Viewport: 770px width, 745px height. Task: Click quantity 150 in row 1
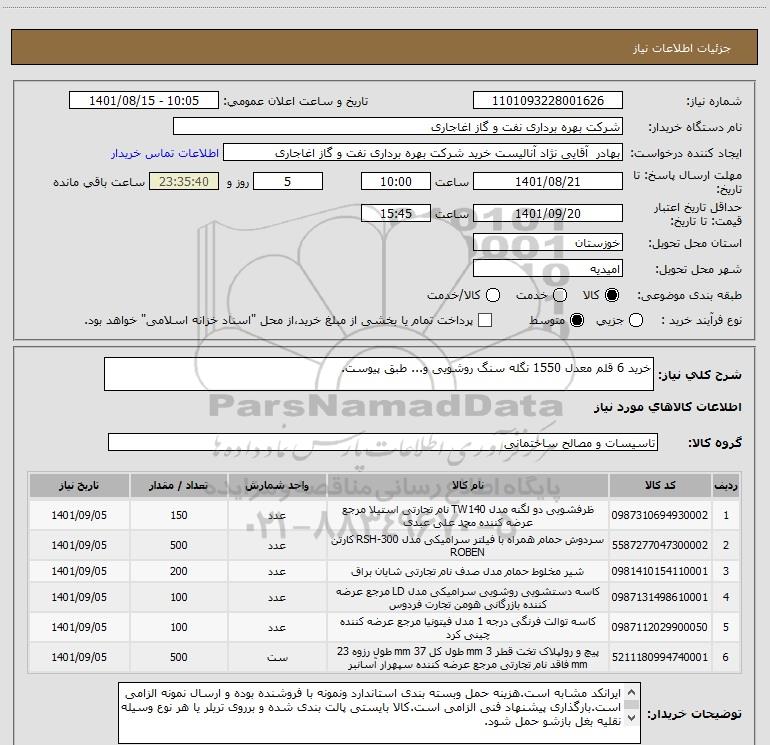(x=179, y=515)
